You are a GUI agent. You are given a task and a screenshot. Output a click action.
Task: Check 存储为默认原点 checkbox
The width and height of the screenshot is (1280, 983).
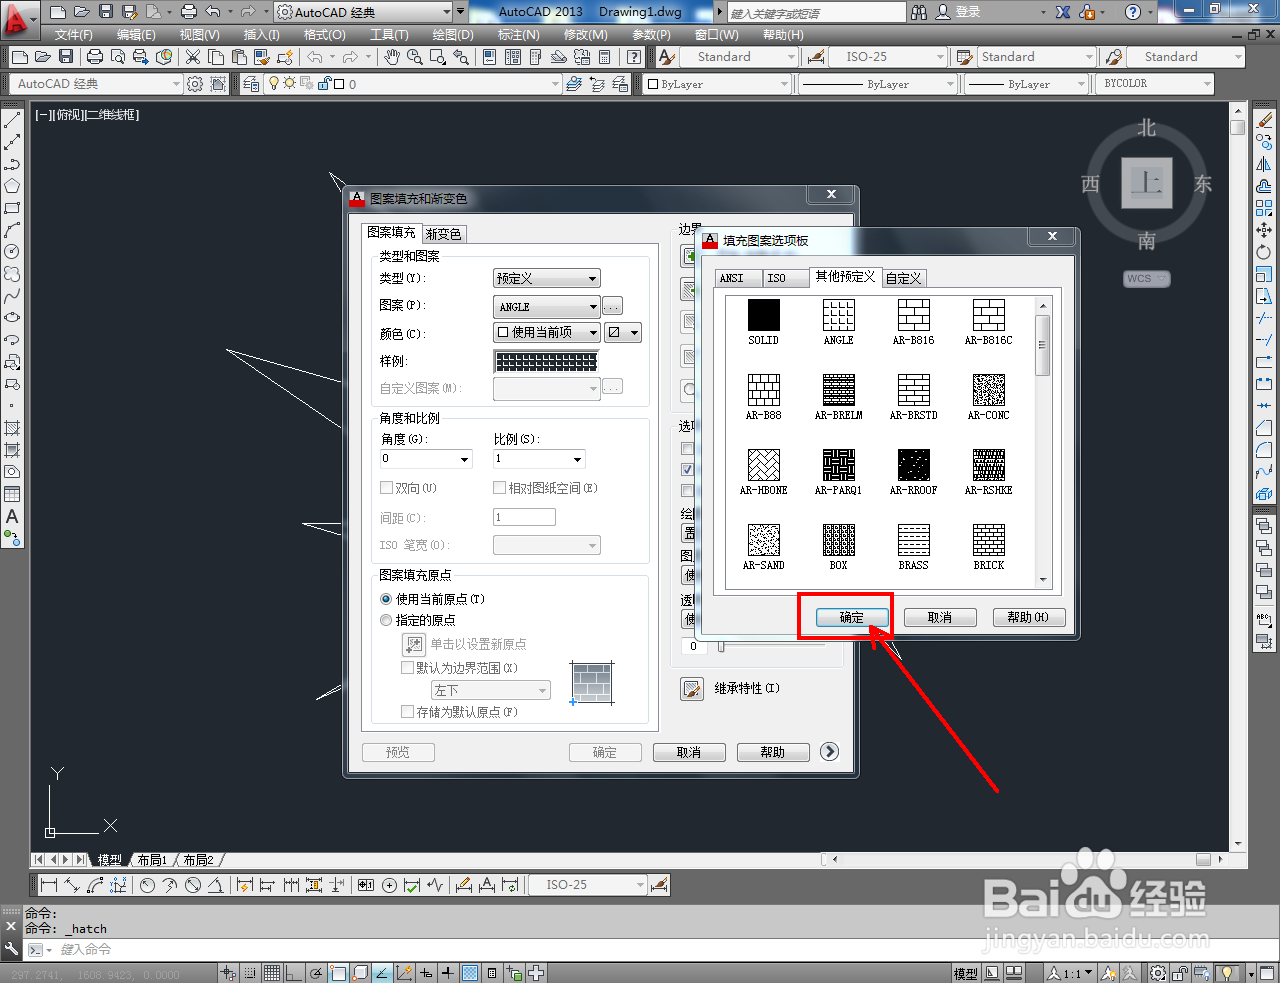tap(407, 712)
